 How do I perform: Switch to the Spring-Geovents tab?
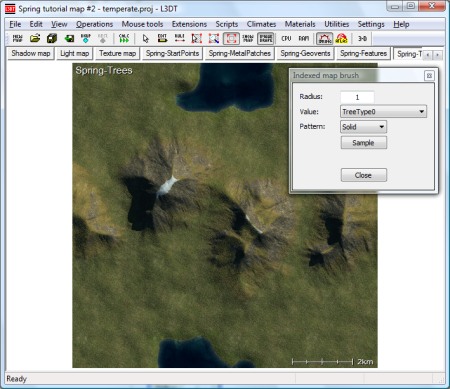pos(305,53)
